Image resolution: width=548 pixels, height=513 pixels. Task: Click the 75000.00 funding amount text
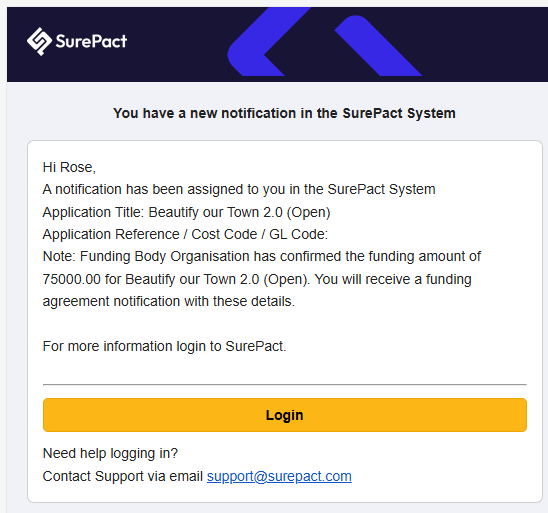click(71, 279)
